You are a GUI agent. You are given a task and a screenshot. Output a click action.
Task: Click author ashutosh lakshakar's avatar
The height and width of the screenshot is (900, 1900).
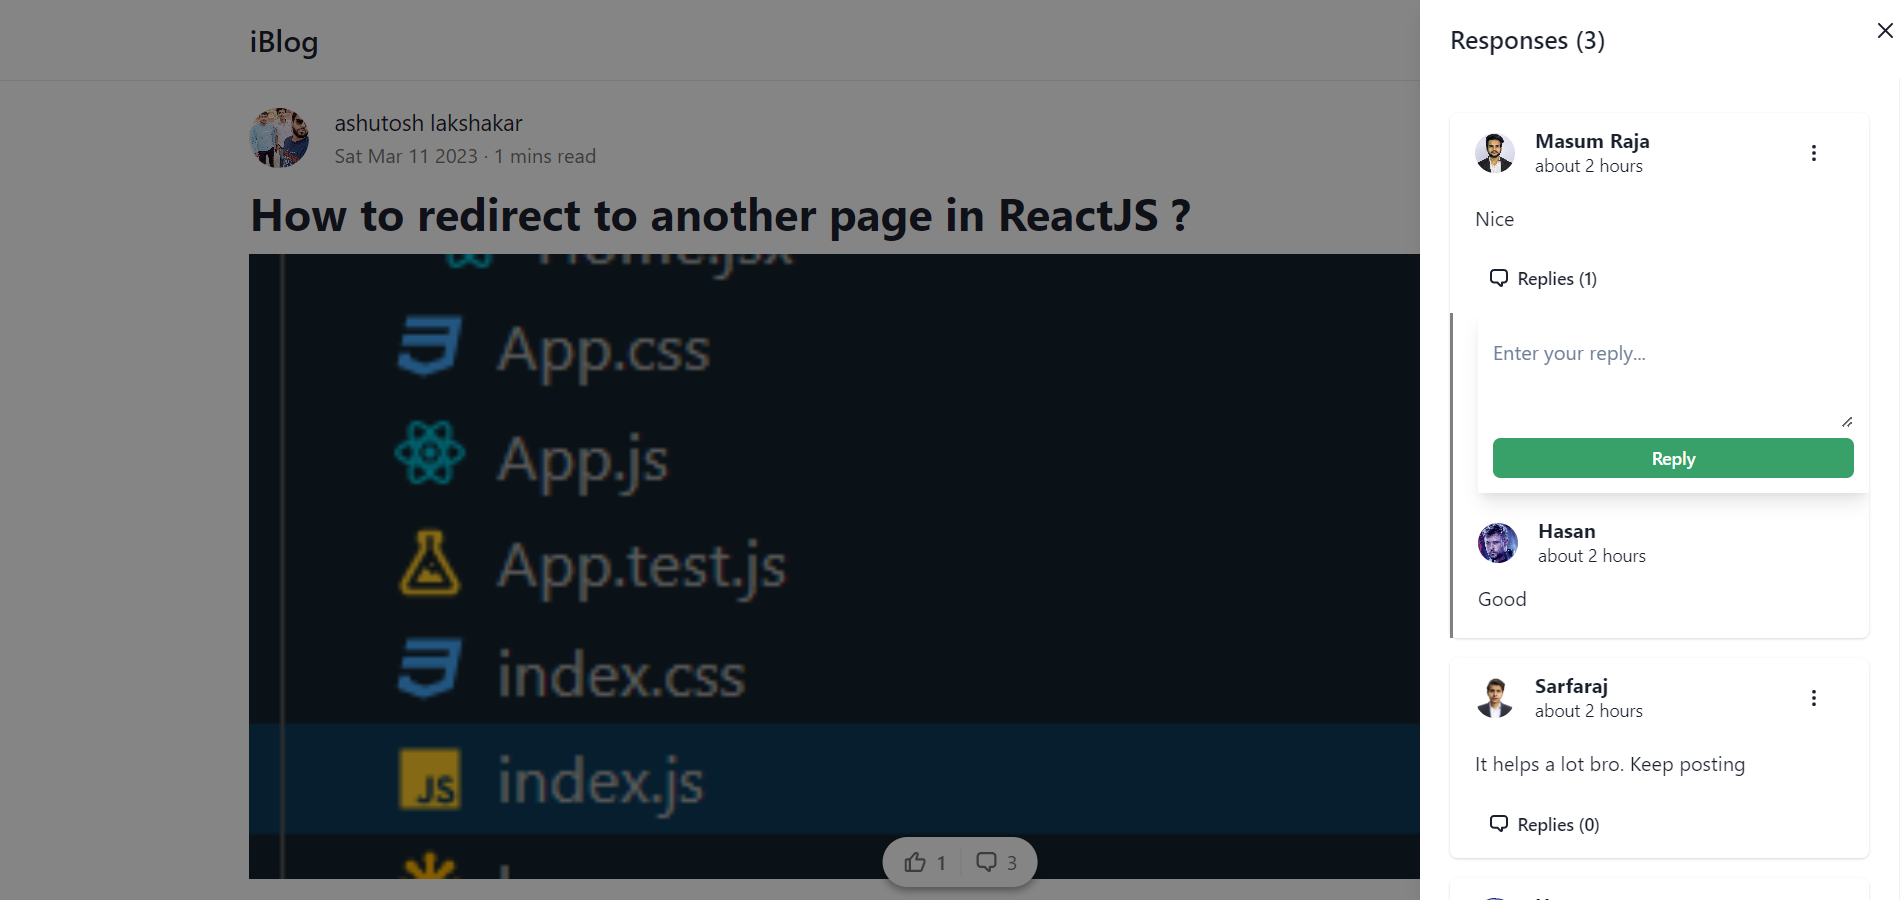(279, 138)
